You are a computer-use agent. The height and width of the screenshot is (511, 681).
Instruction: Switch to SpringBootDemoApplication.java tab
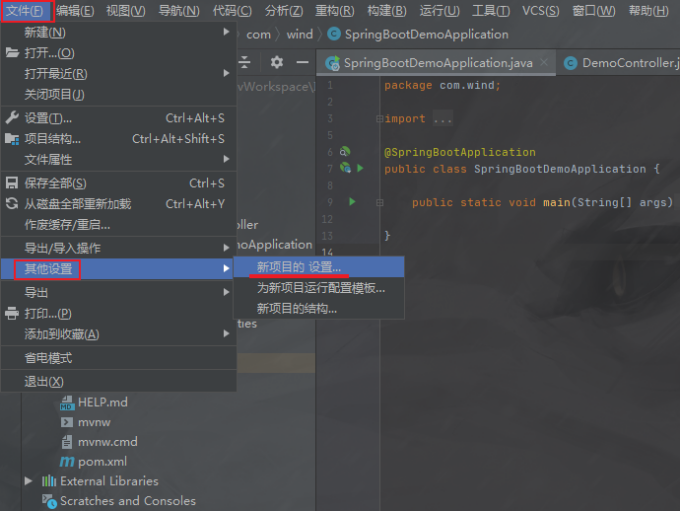click(x=436, y=63)
